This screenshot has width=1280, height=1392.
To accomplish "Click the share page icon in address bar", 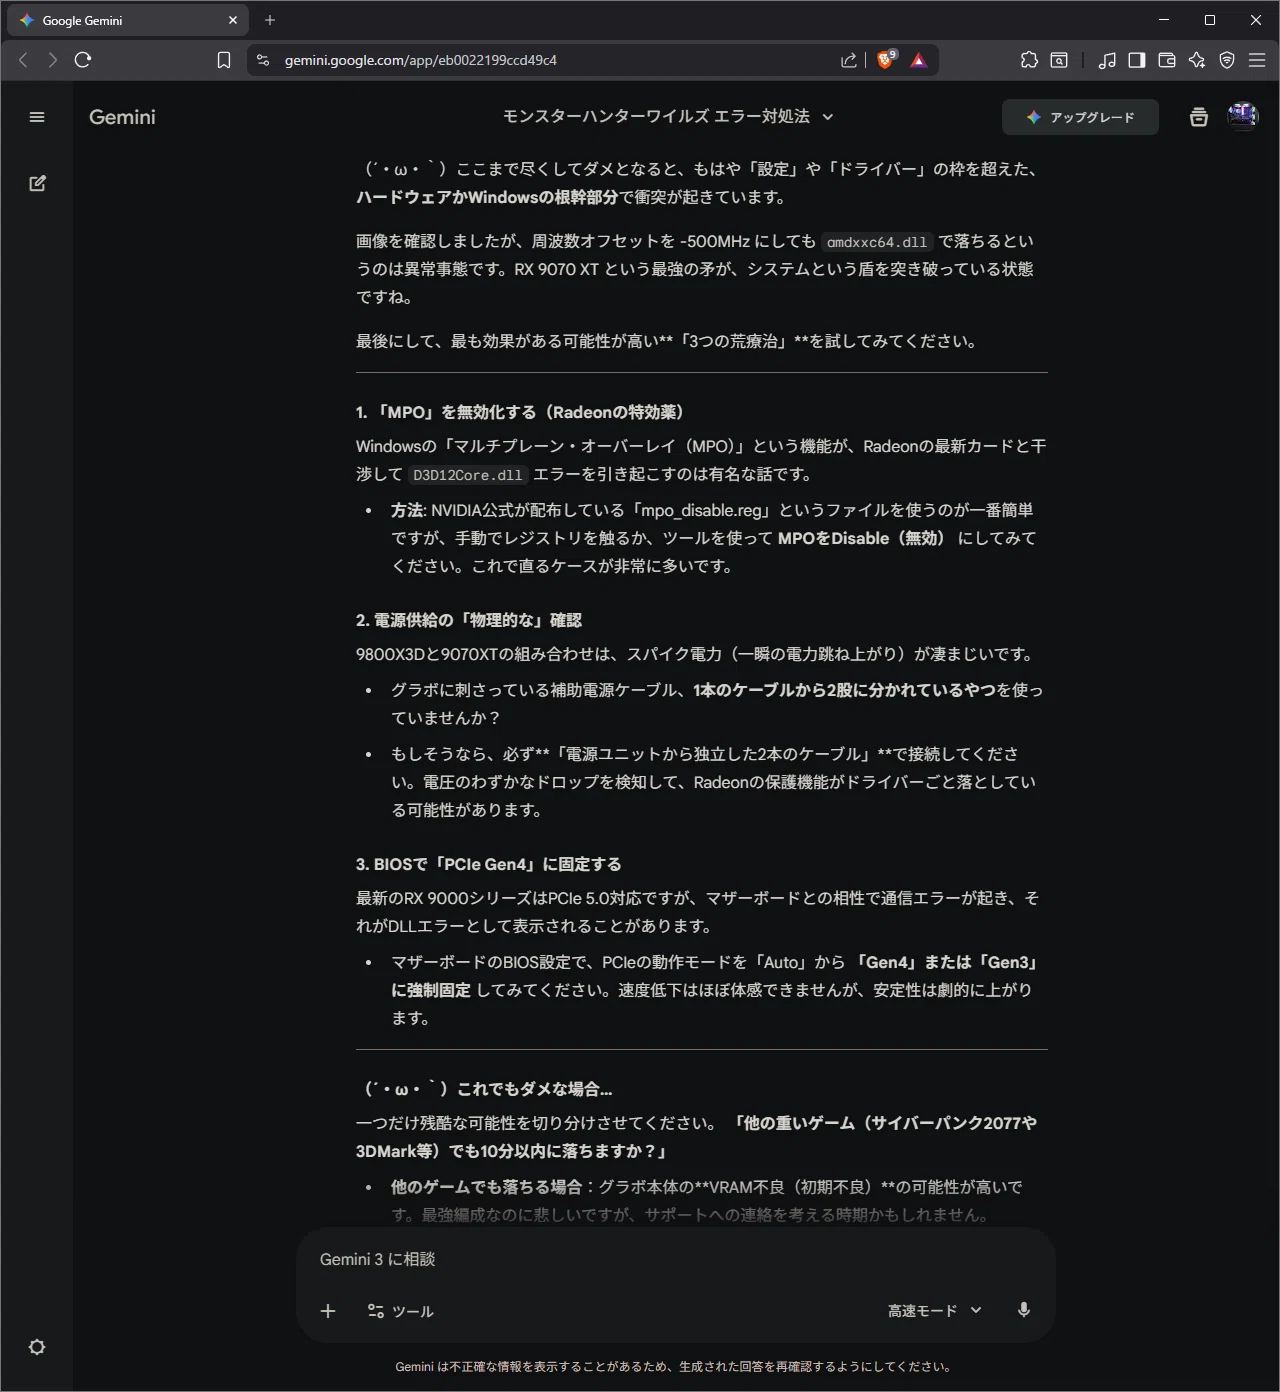I will [x=849, y=60].
